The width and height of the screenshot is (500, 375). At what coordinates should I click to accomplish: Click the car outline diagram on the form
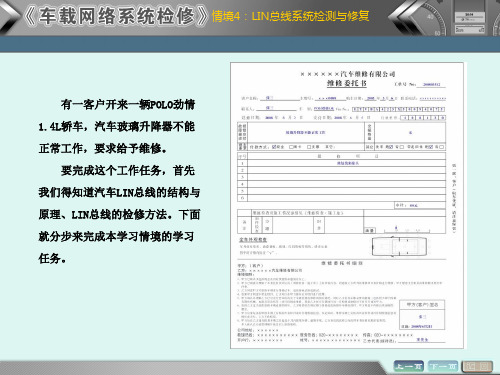[x=399, y=247]
